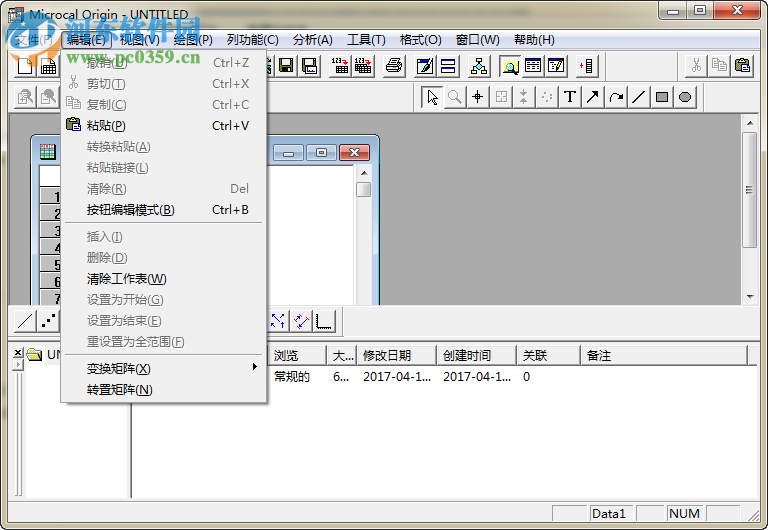
Task: Click the Print icon in toolbar
Action: pos(394,66)
